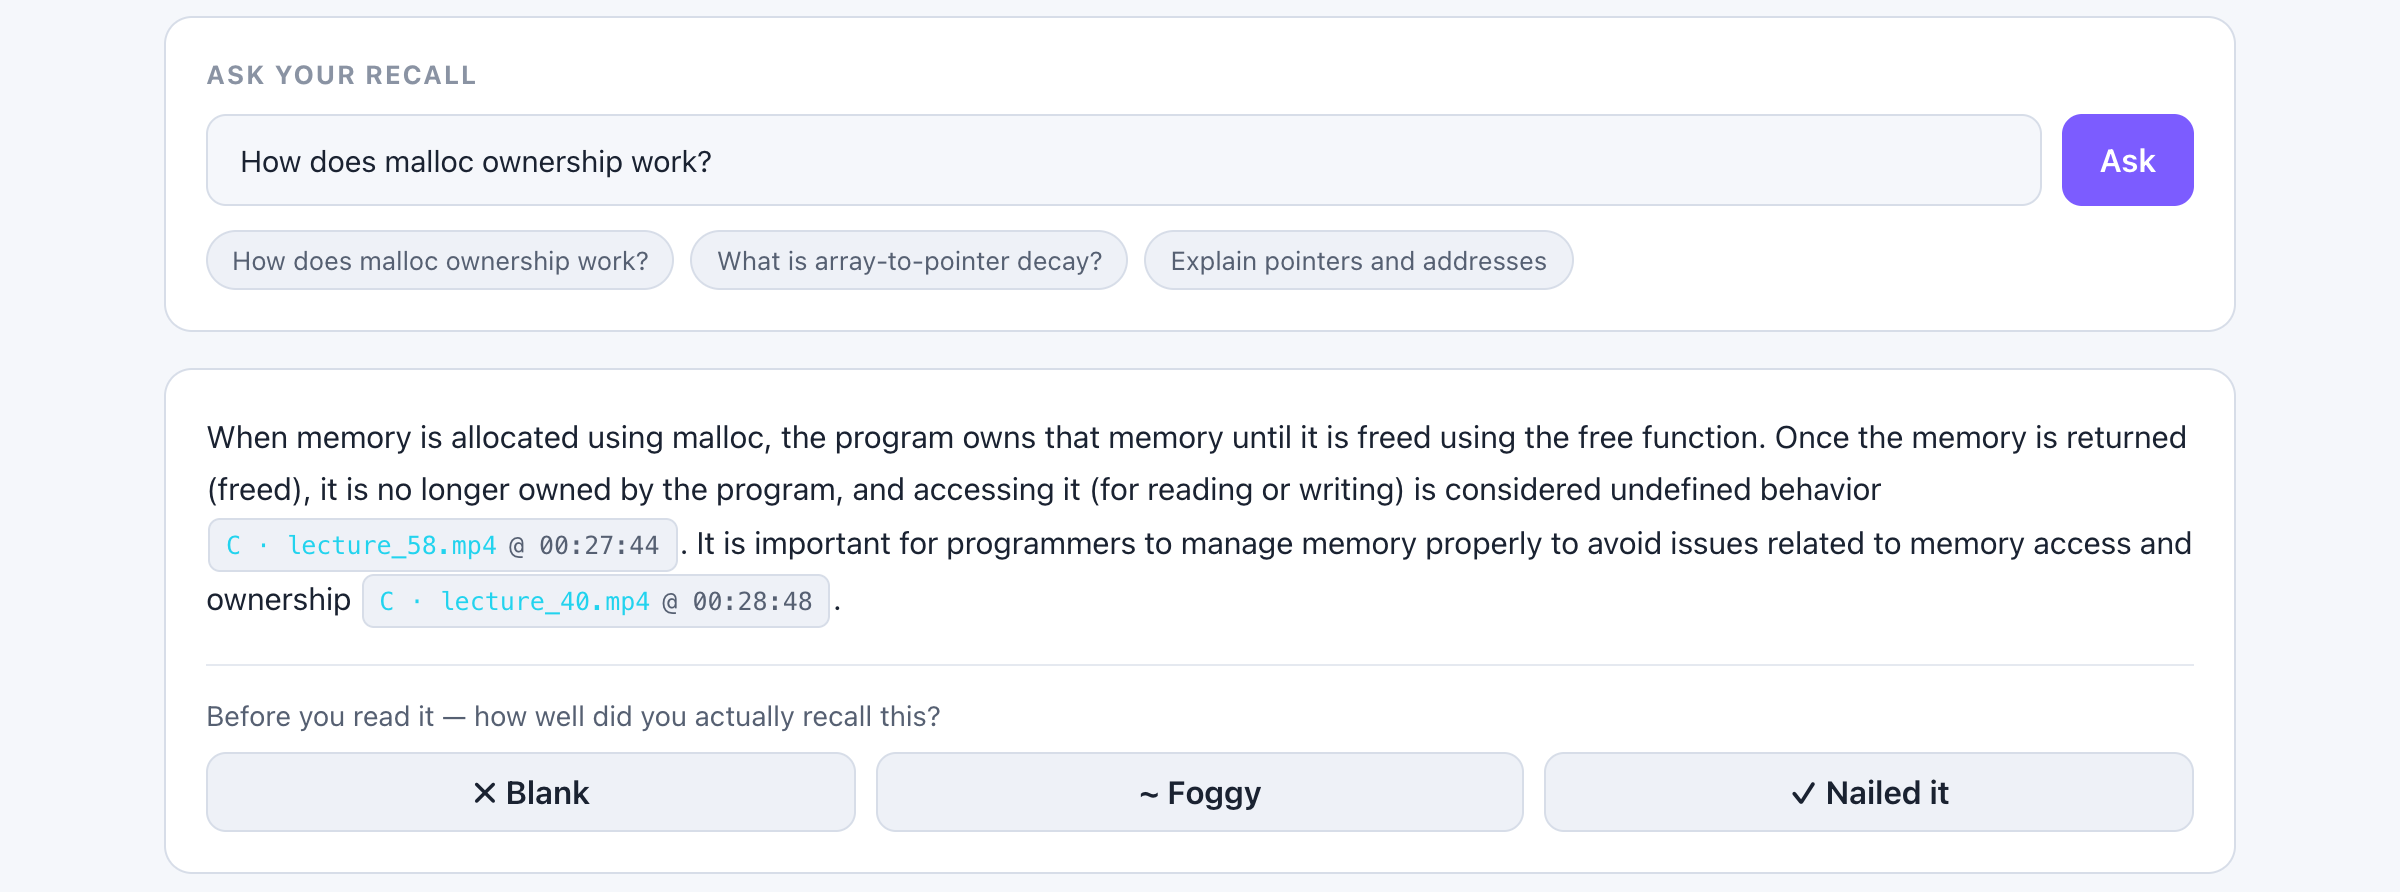The image size is (2400, 892).
Task: Open the lecture_40.mp4 citation link
Action: click(596, 601)
